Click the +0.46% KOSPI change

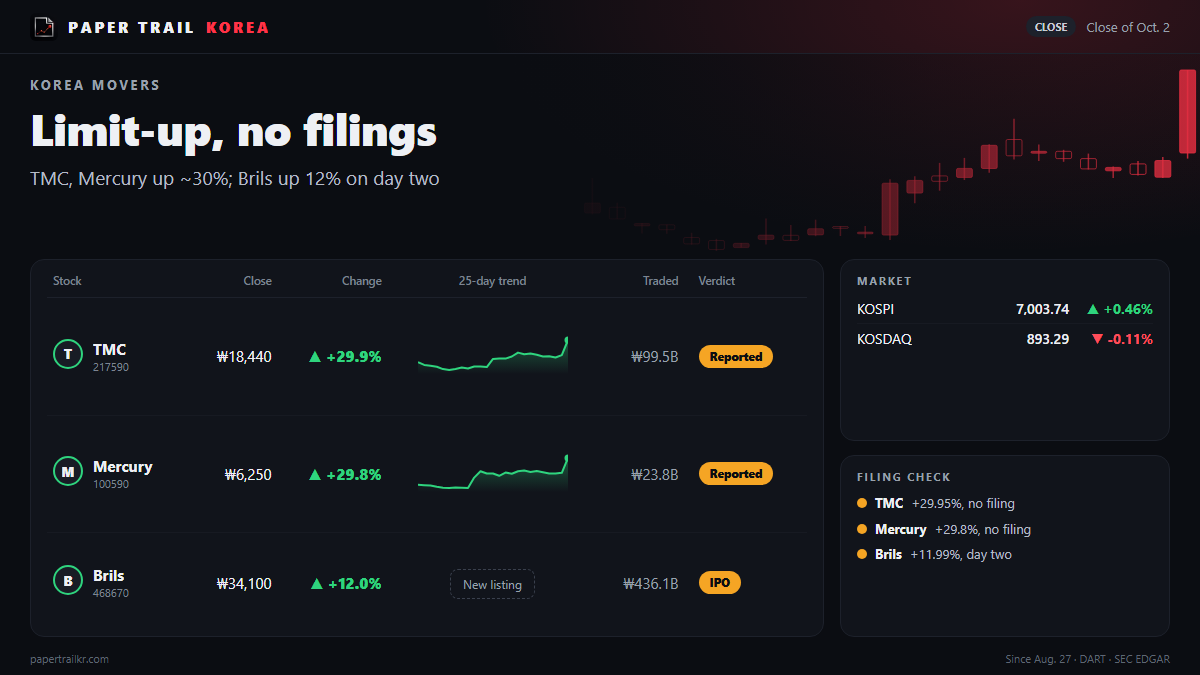[x=1128, y=310]
